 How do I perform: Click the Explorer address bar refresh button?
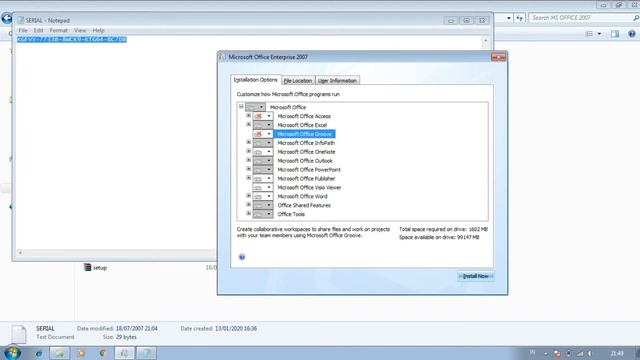[x=519, y=18]
